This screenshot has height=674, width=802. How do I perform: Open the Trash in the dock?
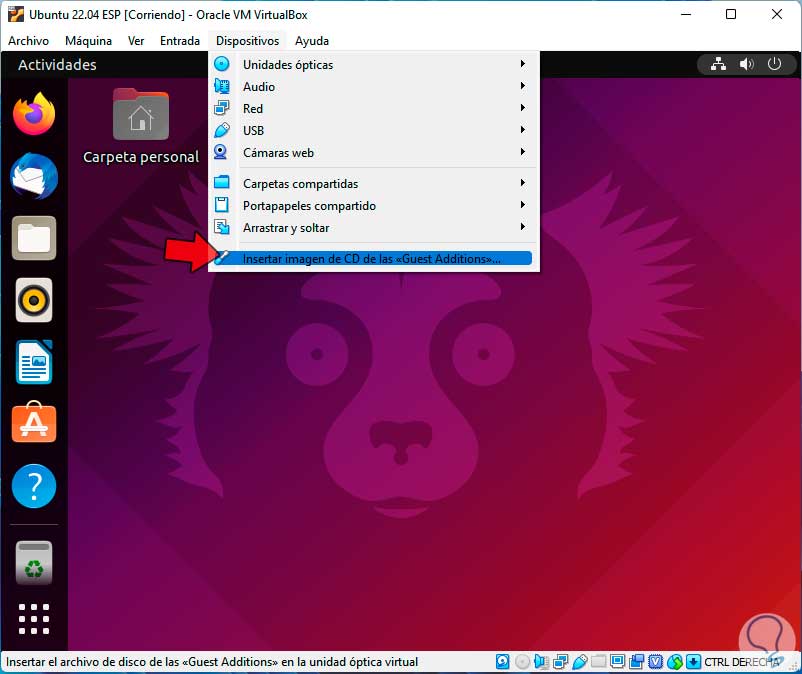click(x=34, y=563)
